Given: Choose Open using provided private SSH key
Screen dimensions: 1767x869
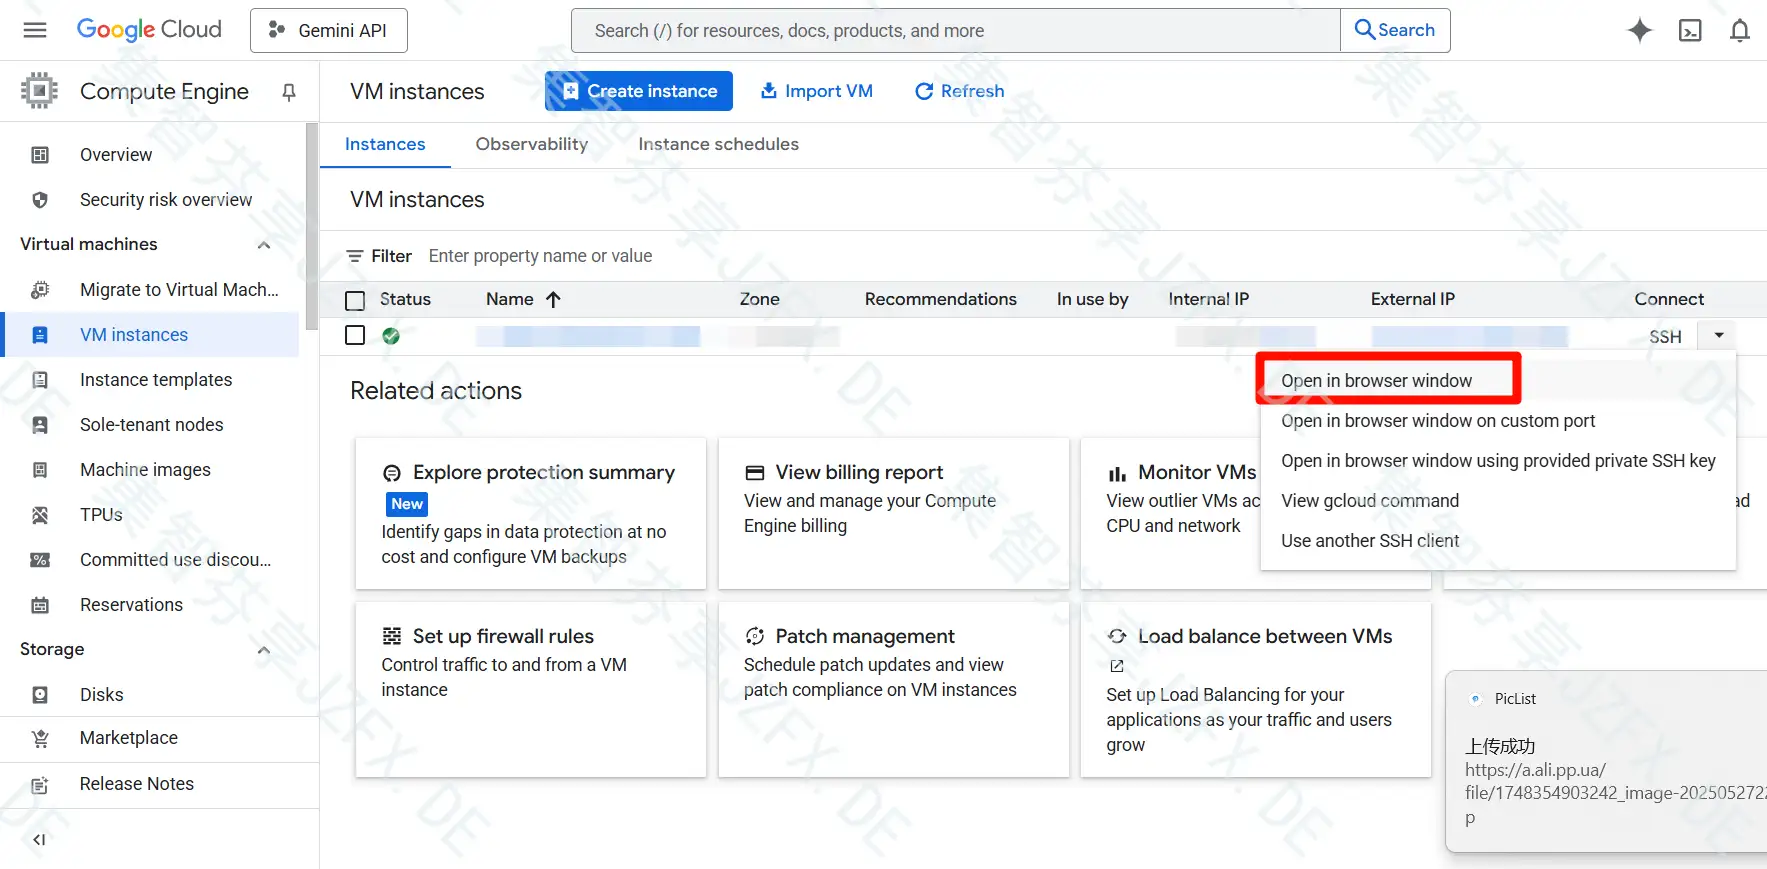Looking at the screenshot, I should click(1498, 461).
